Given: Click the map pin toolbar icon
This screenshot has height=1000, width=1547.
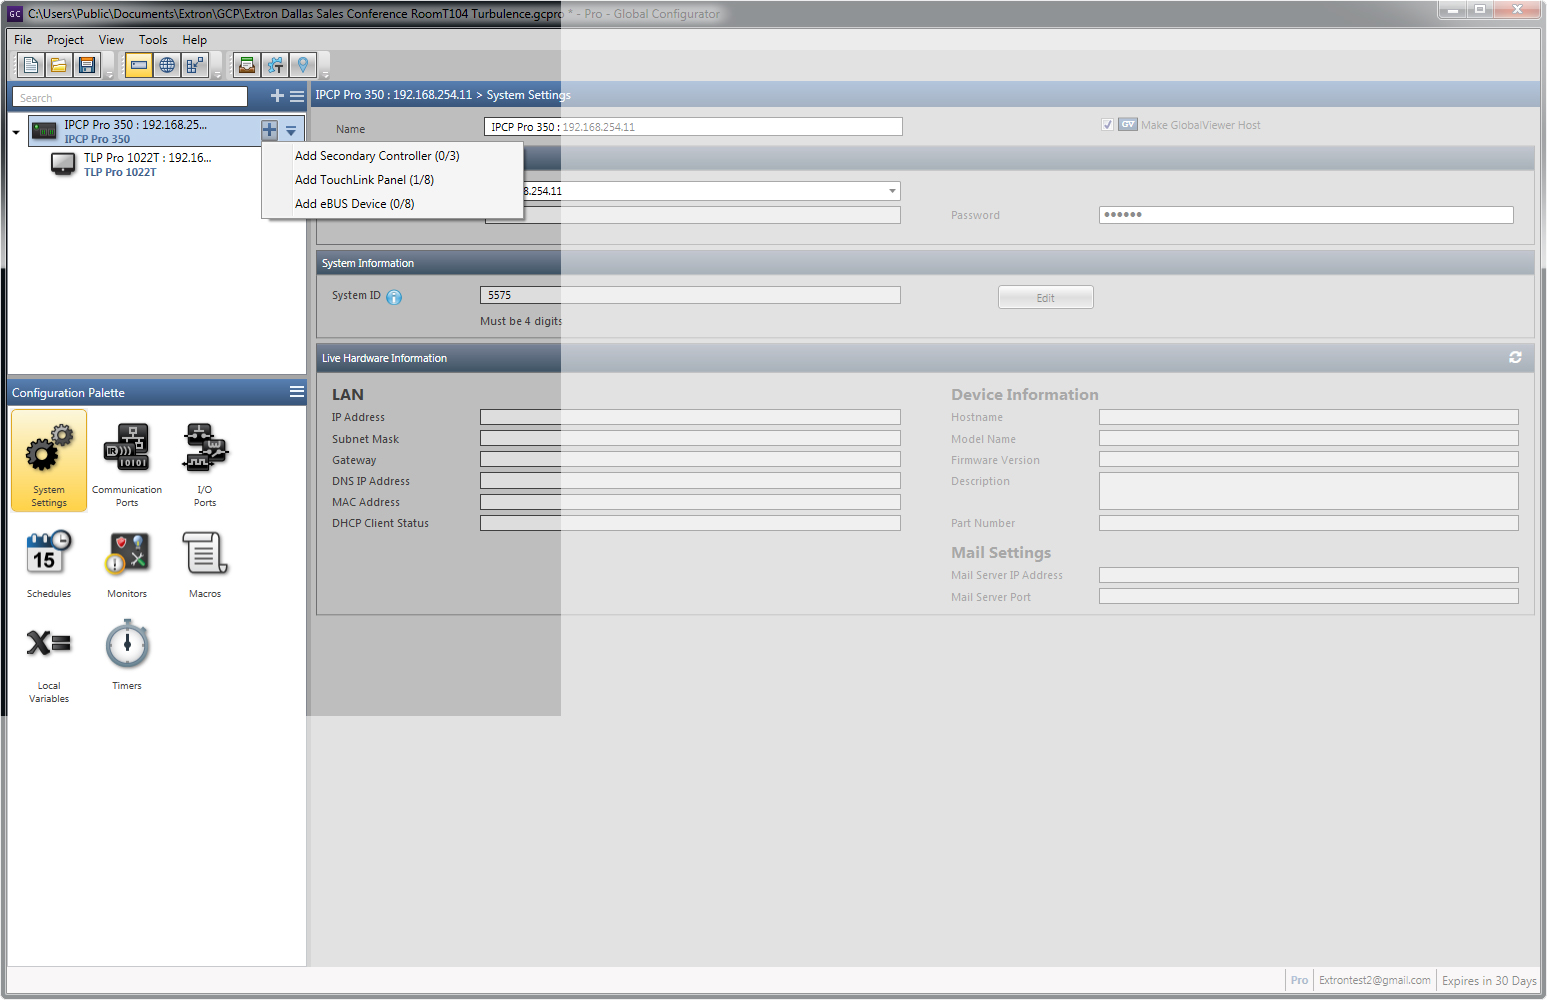Looking at the screenshot, I should [303, 66].
